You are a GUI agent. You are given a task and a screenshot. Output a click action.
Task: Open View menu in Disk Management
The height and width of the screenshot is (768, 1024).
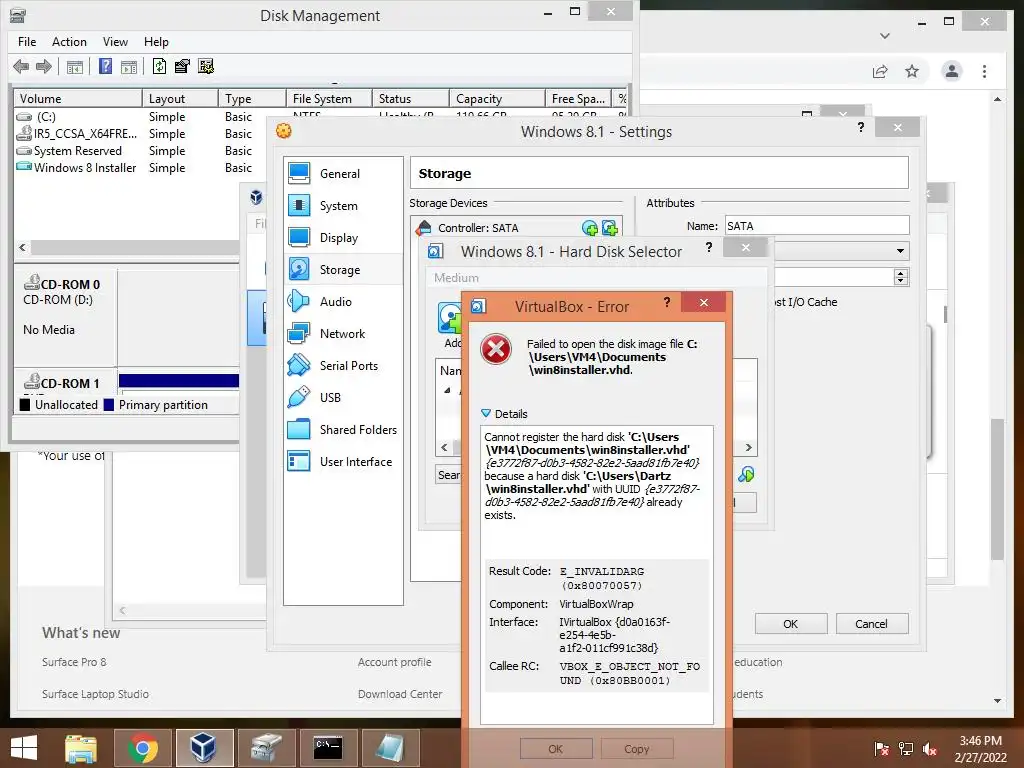[115, 42]
